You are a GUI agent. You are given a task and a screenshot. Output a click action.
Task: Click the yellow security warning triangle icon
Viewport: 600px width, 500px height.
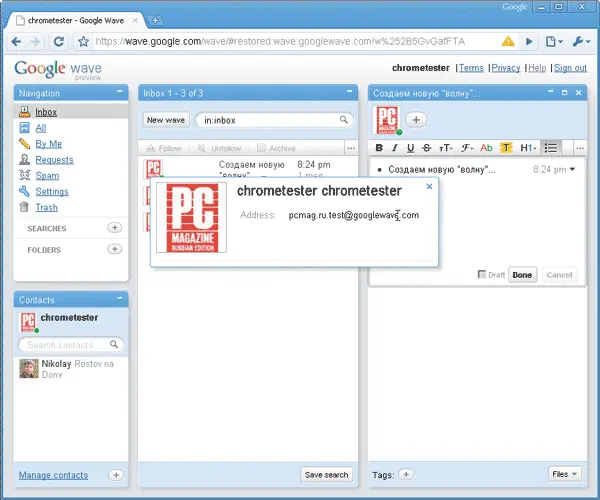[508, 41]
